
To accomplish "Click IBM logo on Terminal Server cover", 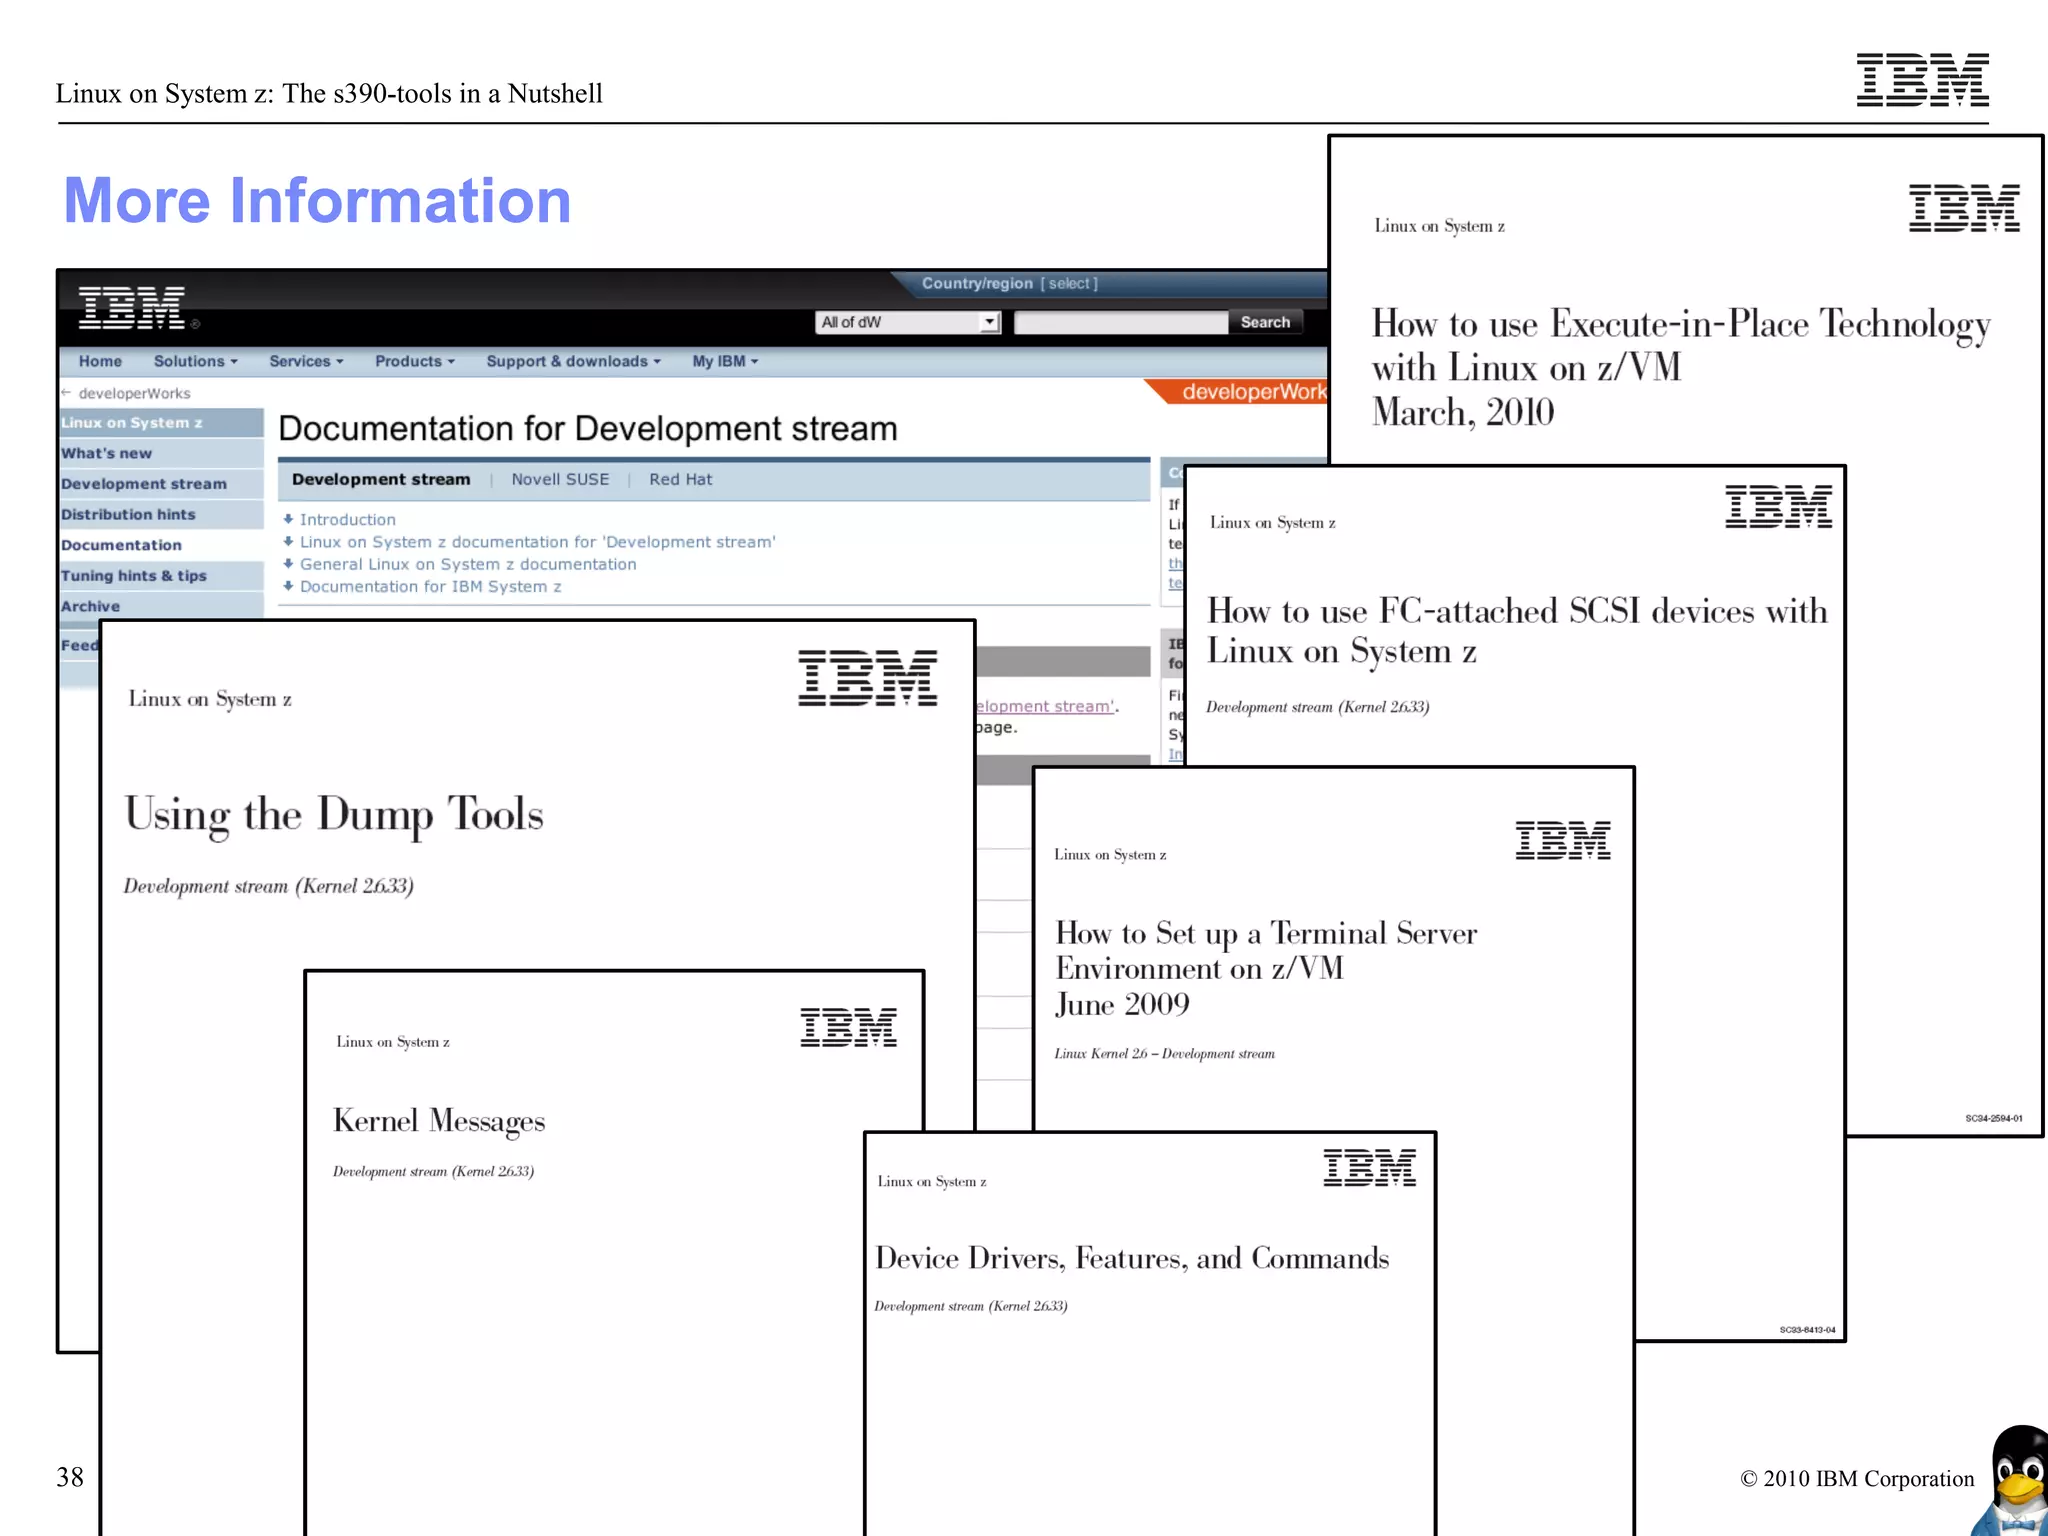I will tap(1563, 840).
